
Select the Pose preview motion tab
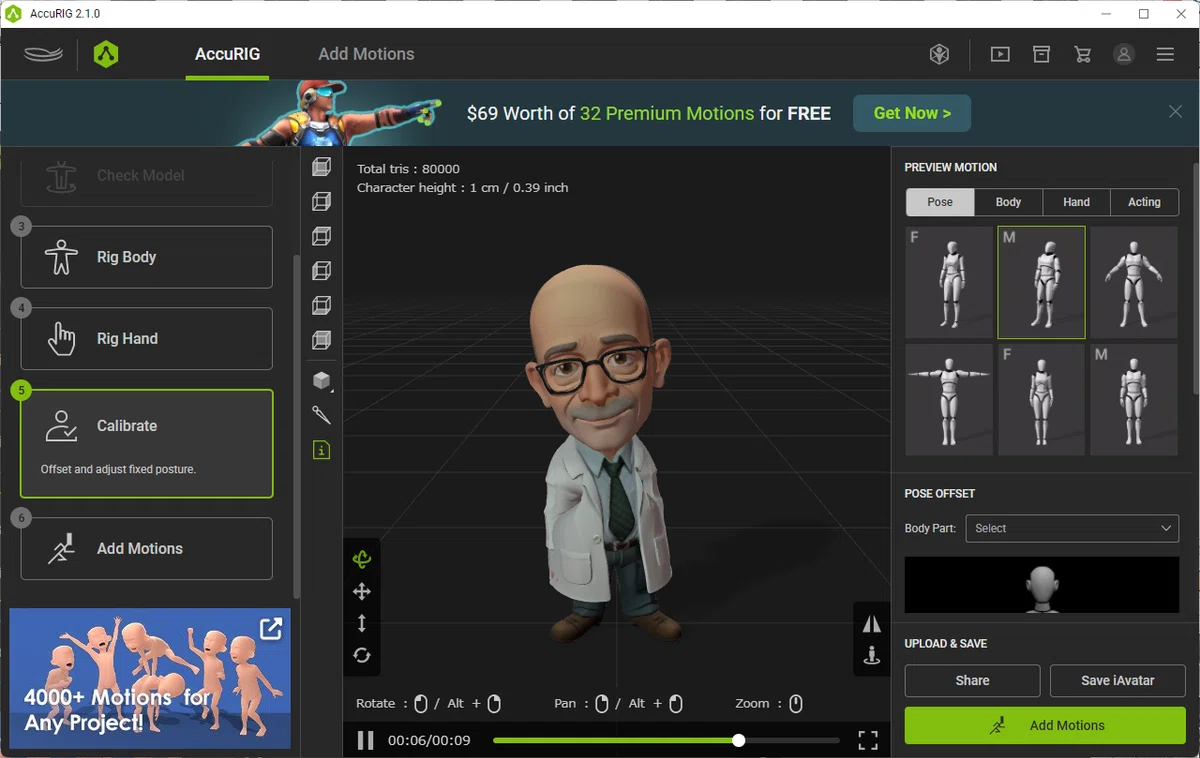point(940,202)
